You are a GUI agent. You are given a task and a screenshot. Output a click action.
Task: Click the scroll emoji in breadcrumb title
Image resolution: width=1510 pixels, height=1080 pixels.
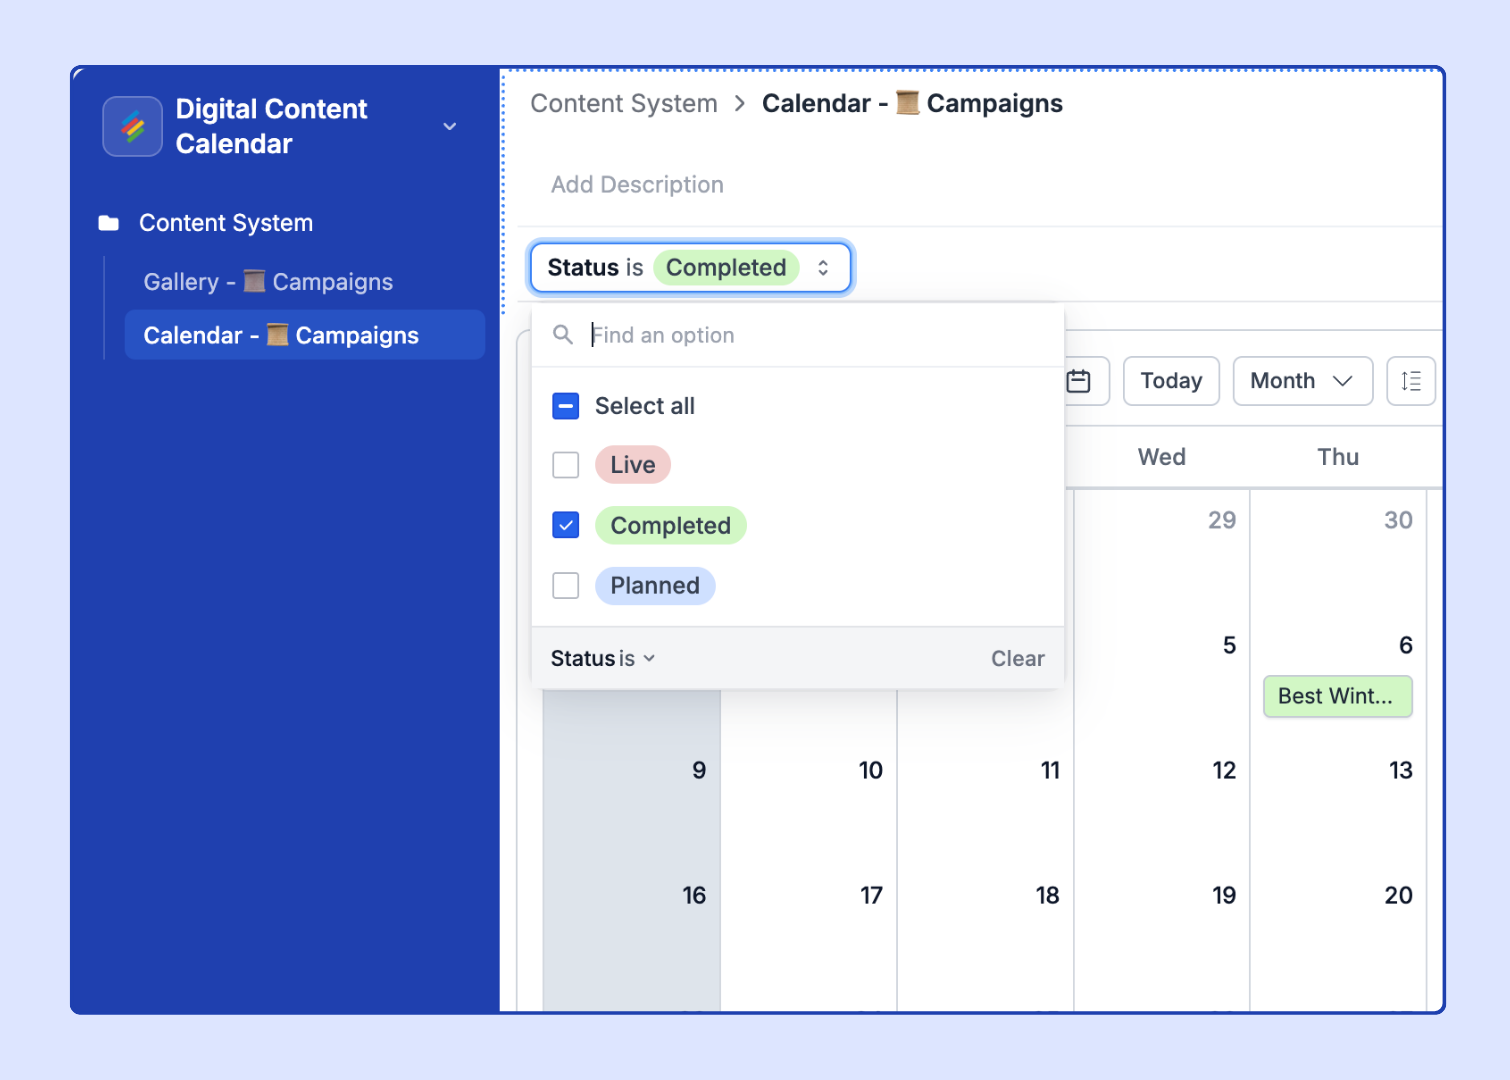(907, 103)
